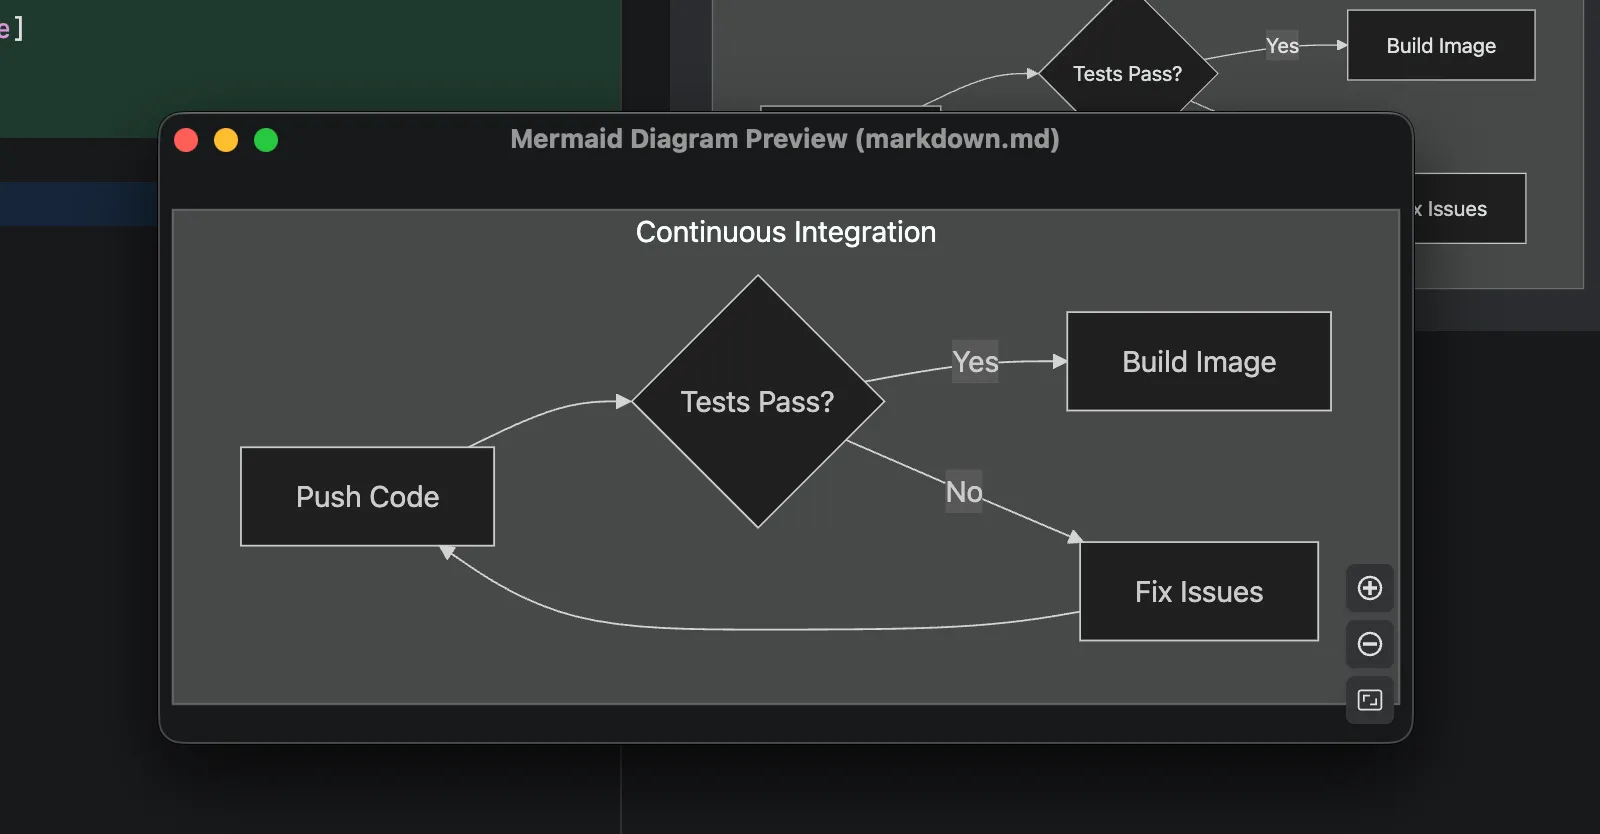Viewport: 1600px width, 834px height.
Task: Zoom out of the Mermaid diagram
Action: point(1369,644)
